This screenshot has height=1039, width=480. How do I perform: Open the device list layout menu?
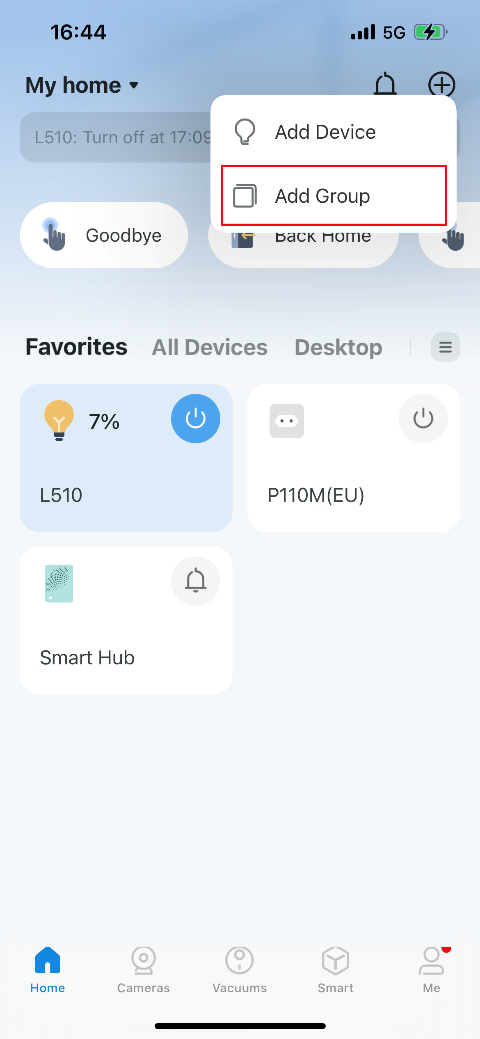[446, 347]
